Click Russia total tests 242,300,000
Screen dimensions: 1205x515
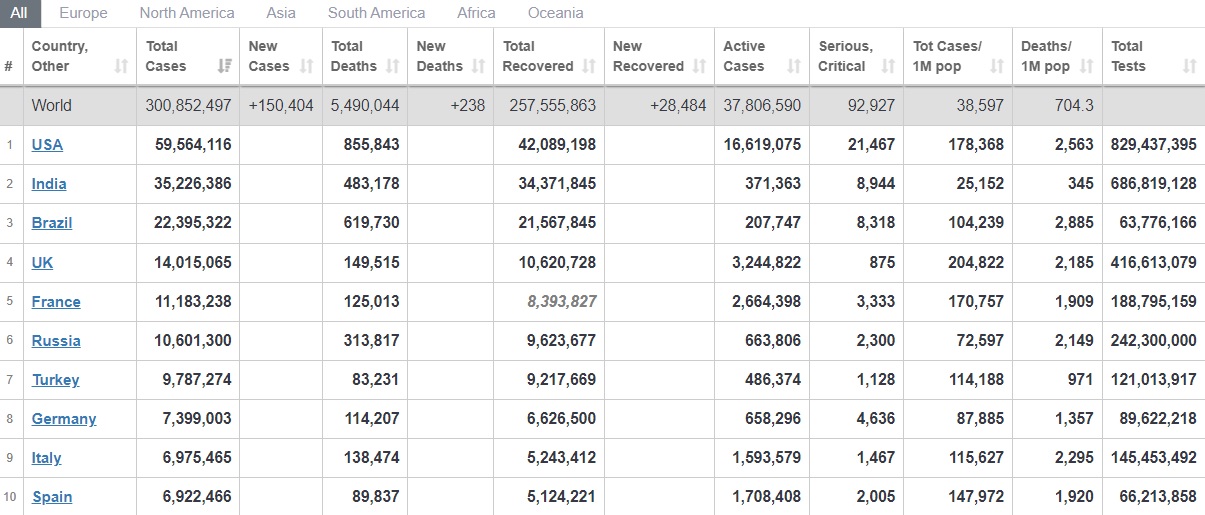click(x=1154, y=340)
